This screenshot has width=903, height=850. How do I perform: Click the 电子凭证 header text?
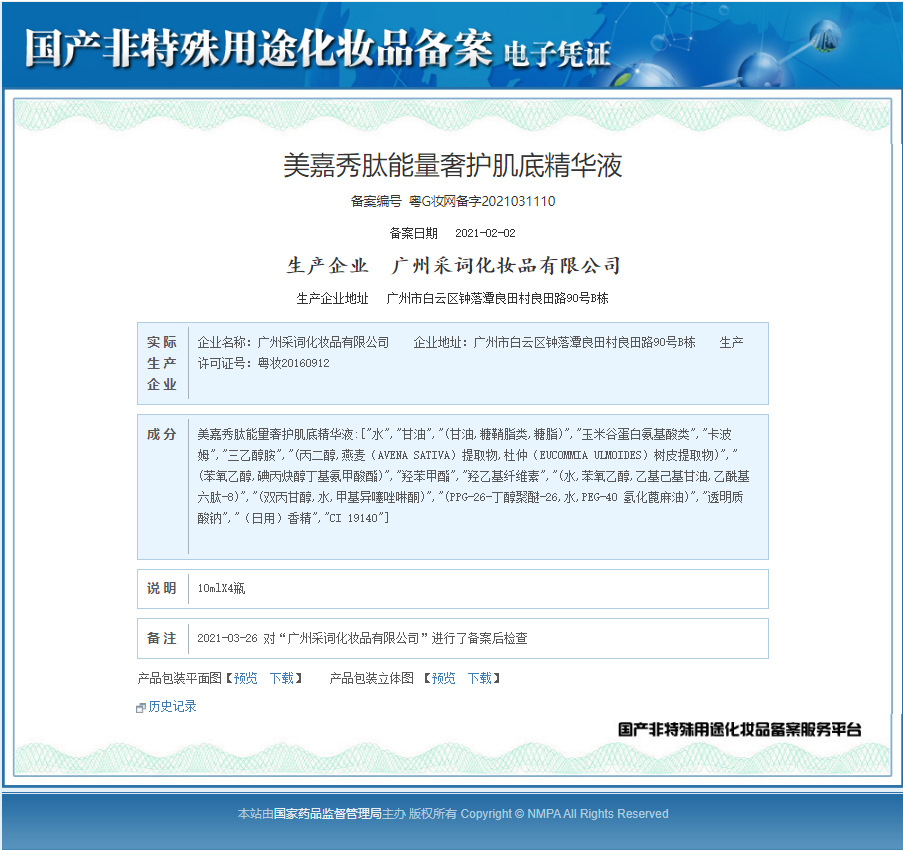click(x=557, y=55)
